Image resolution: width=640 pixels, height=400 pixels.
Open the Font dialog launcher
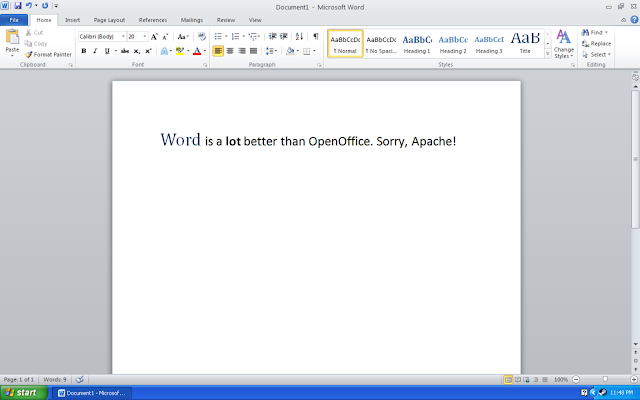tap(205, 65)
